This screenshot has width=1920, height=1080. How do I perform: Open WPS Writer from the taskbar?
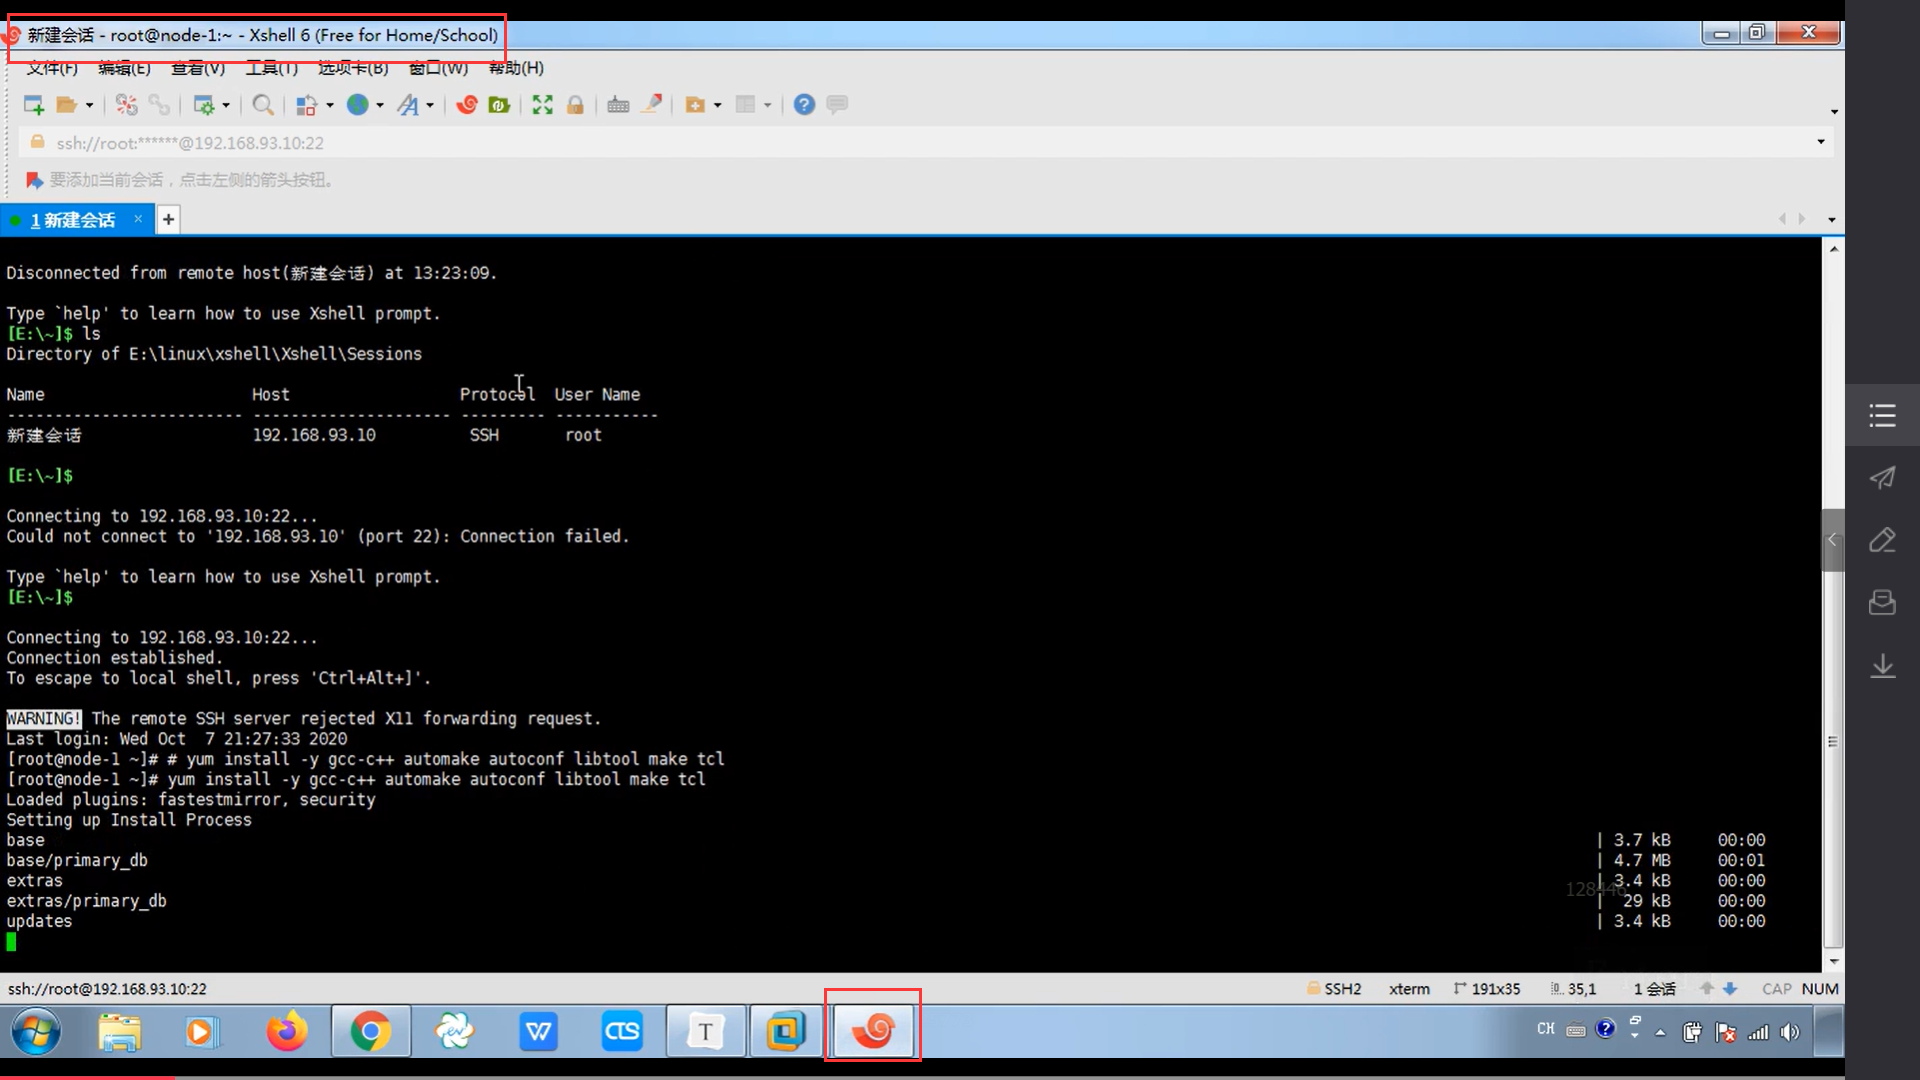point(538,1031)
